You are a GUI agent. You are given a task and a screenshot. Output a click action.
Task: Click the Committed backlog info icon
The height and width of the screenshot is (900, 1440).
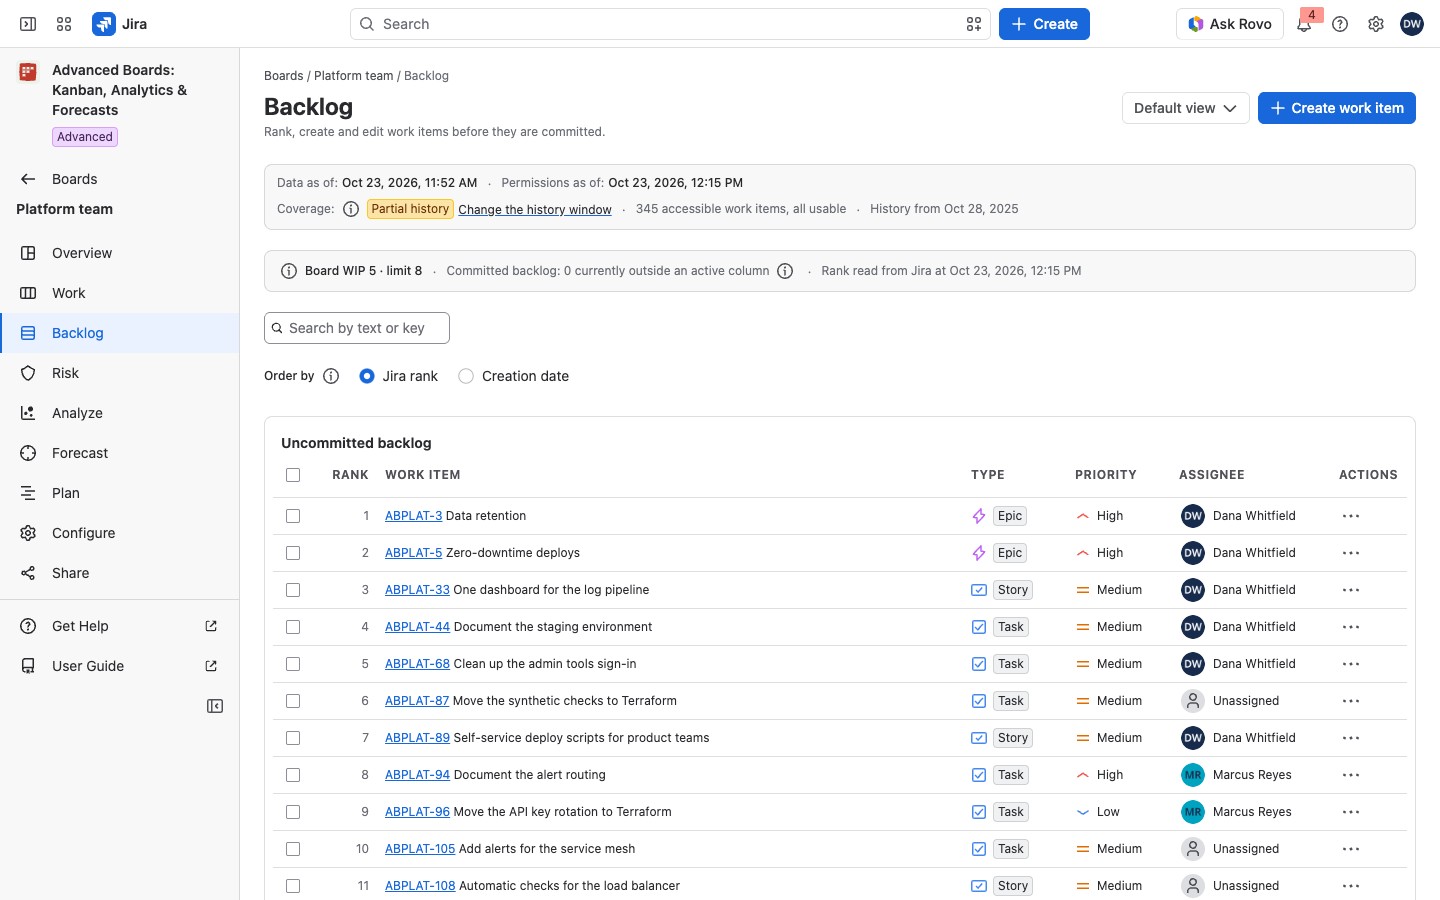[785, 271]
